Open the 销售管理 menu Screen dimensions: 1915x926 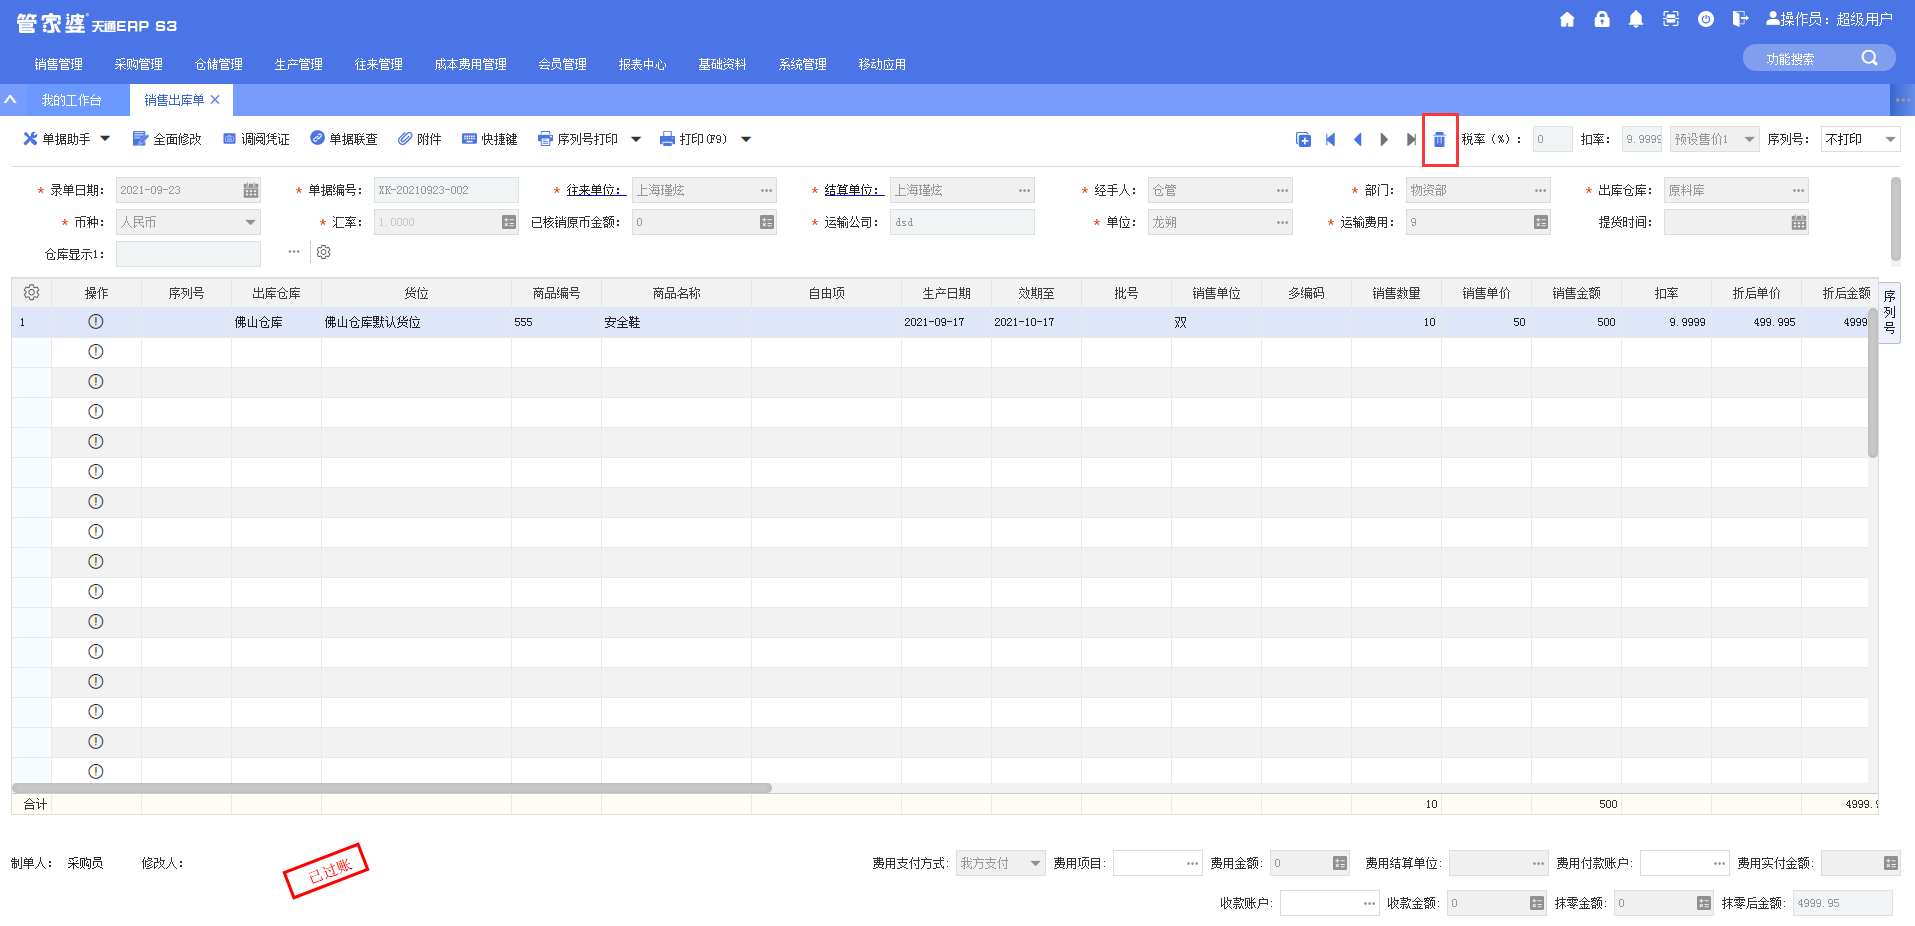59,64
